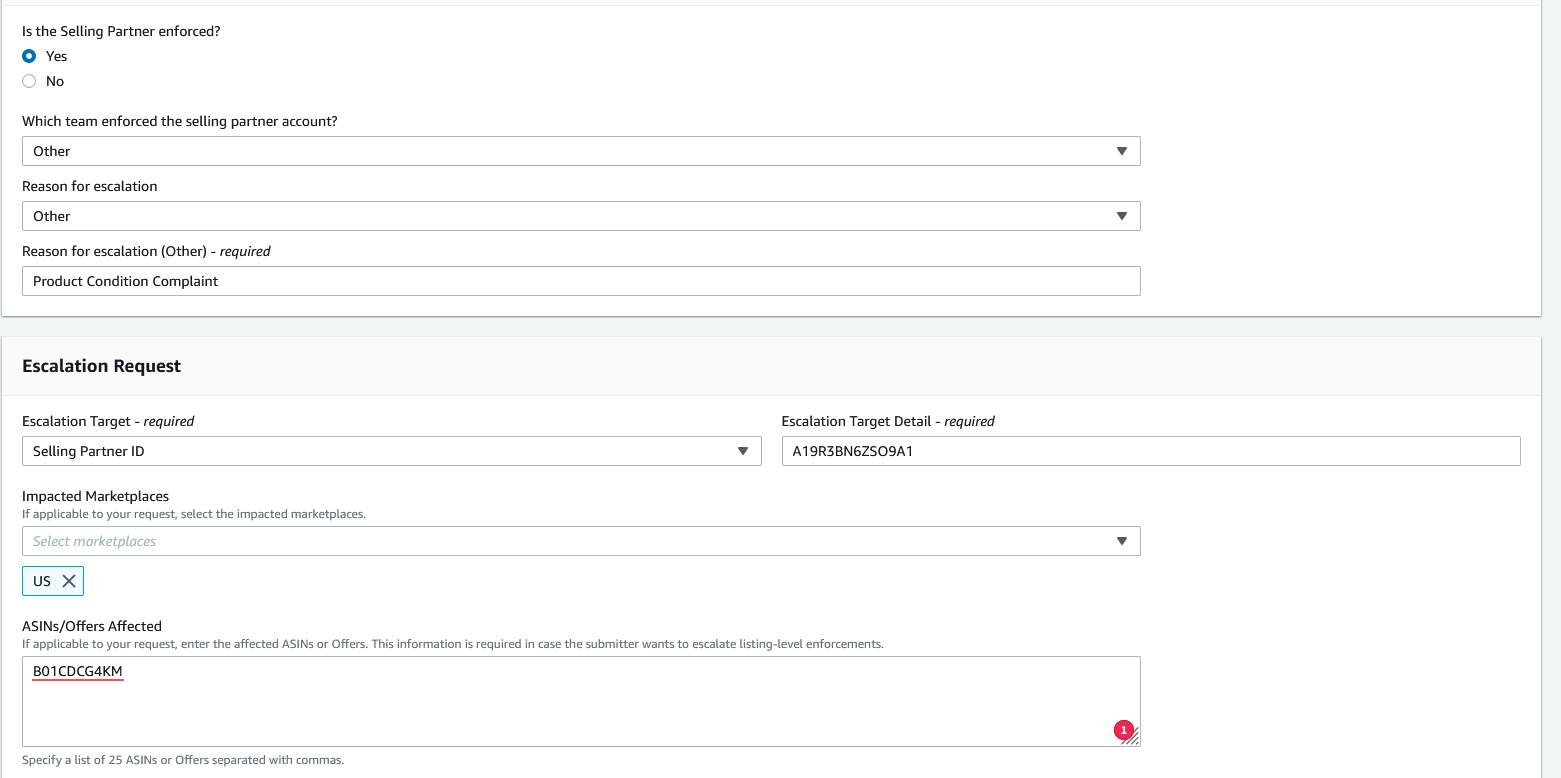Click the arrow icon on Select marketplaces field
Screen dimensions: 1561x778
click(x=1121, y=541)
